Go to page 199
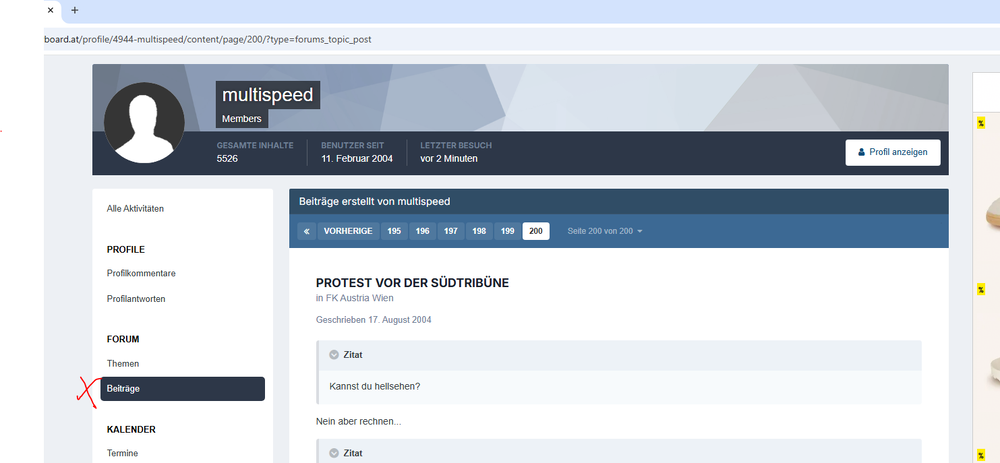 pyautogui.click(x=508, y=231)
